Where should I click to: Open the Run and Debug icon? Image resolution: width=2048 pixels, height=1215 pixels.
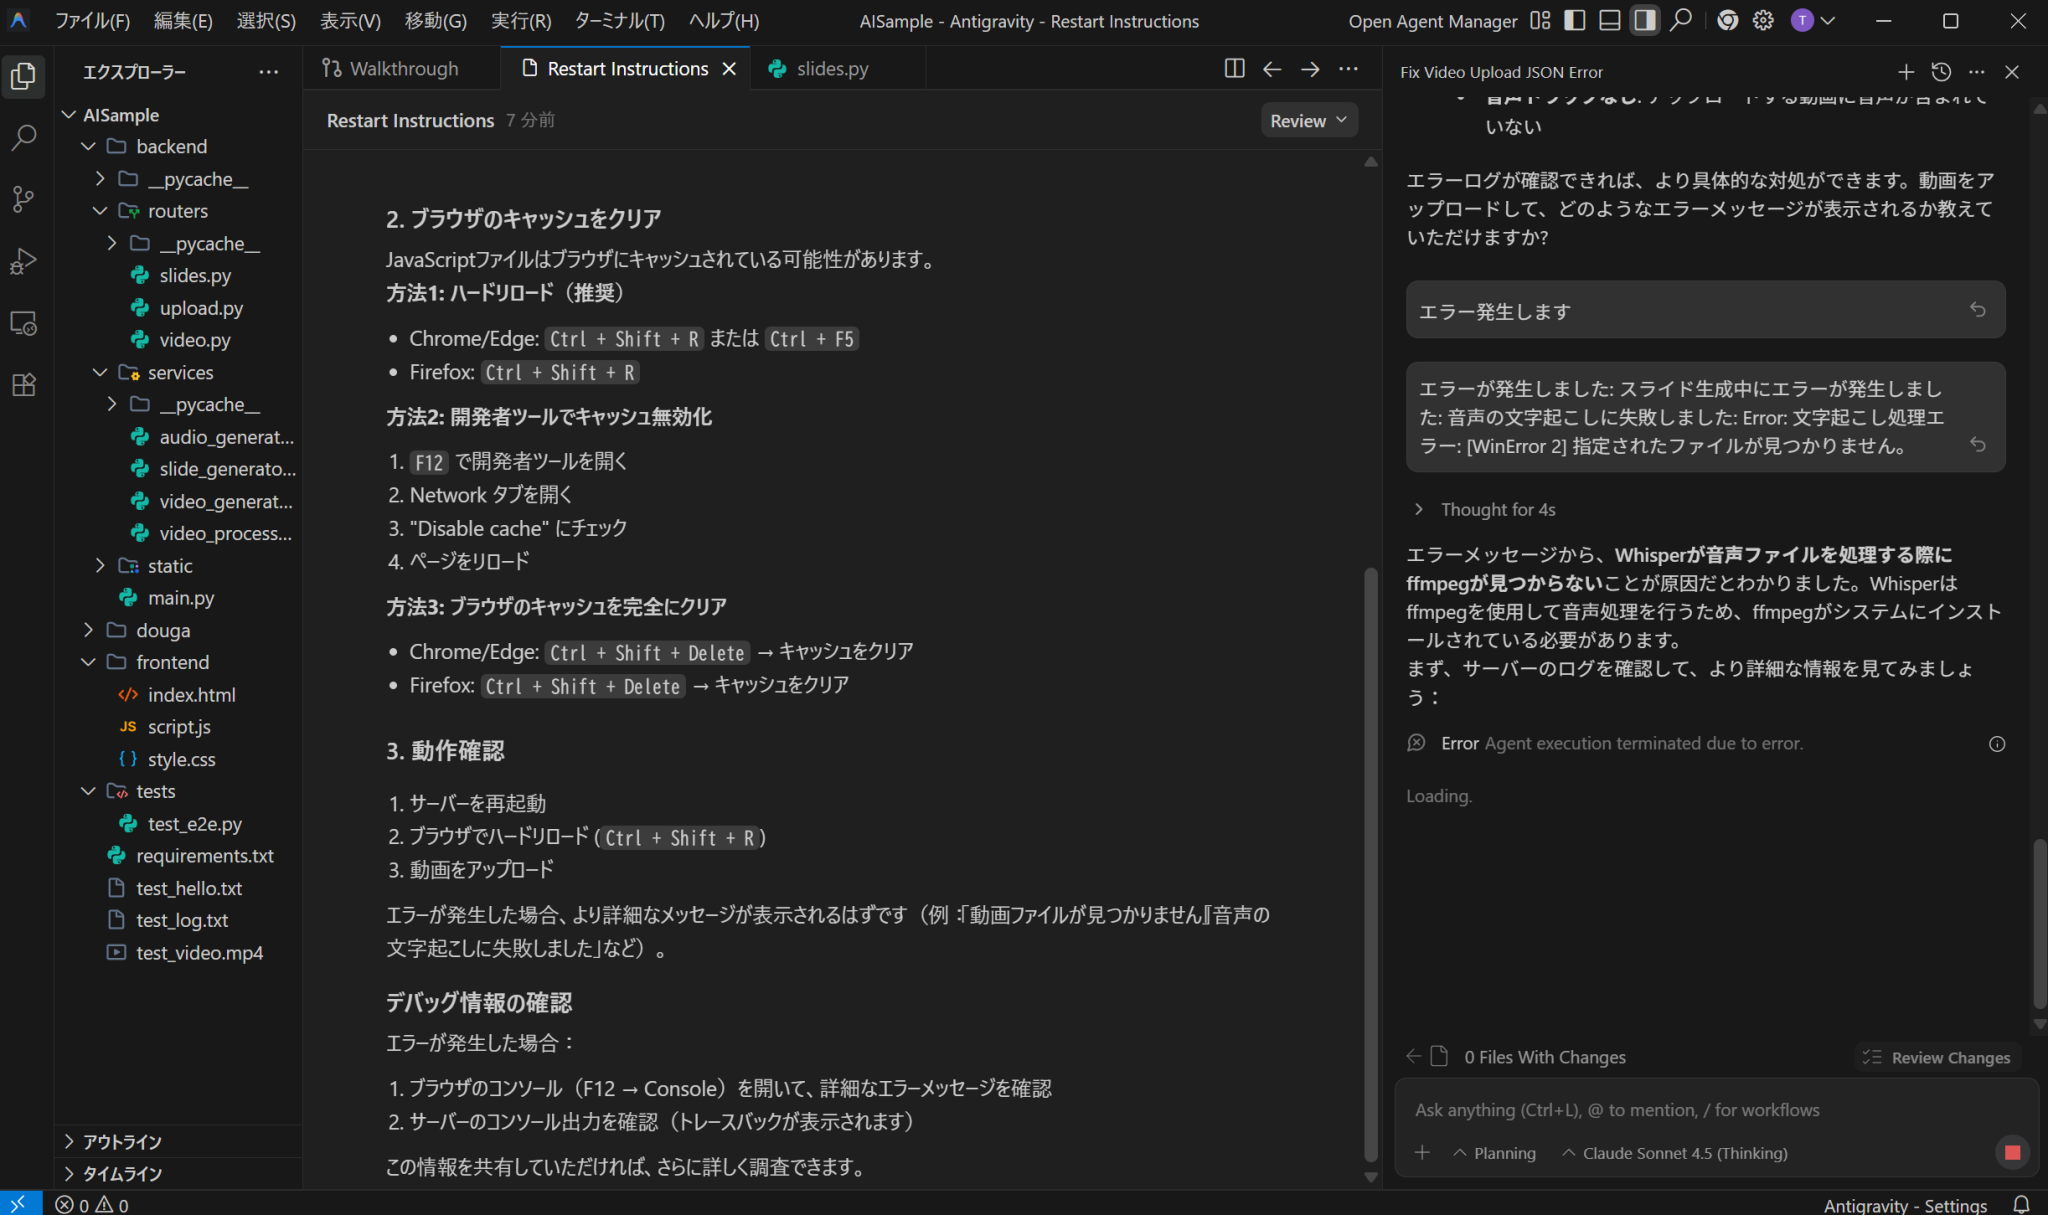[x=24, y=261]
